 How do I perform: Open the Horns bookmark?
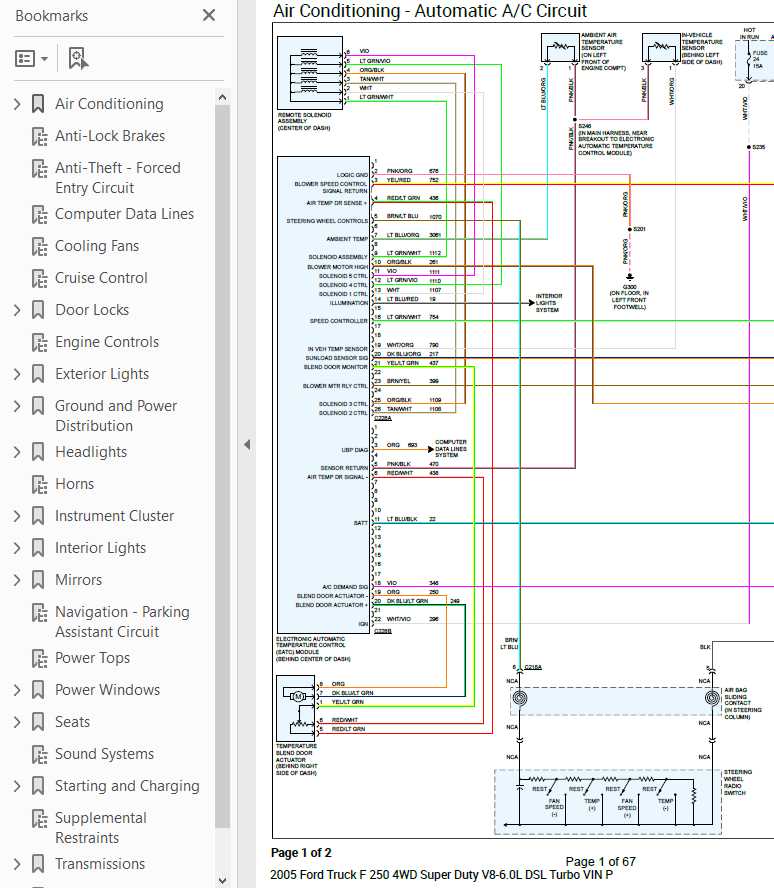pyautogui.click(x=74, y=484)
